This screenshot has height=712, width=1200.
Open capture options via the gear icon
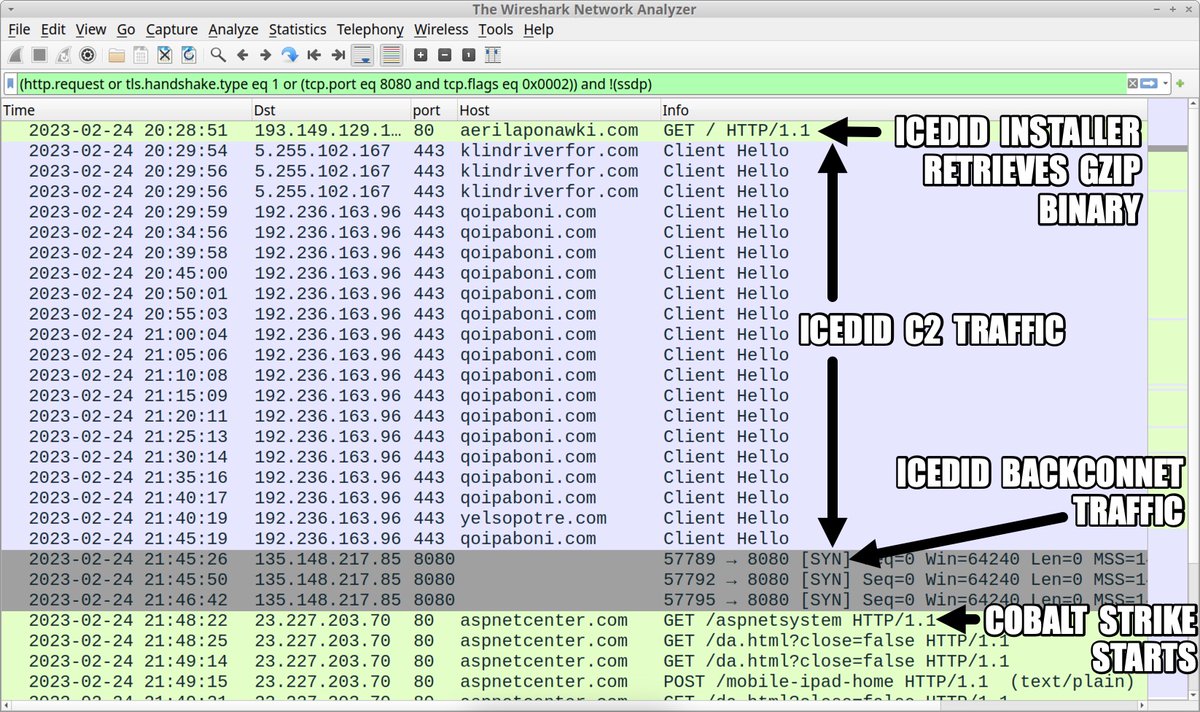click(86, 56)
